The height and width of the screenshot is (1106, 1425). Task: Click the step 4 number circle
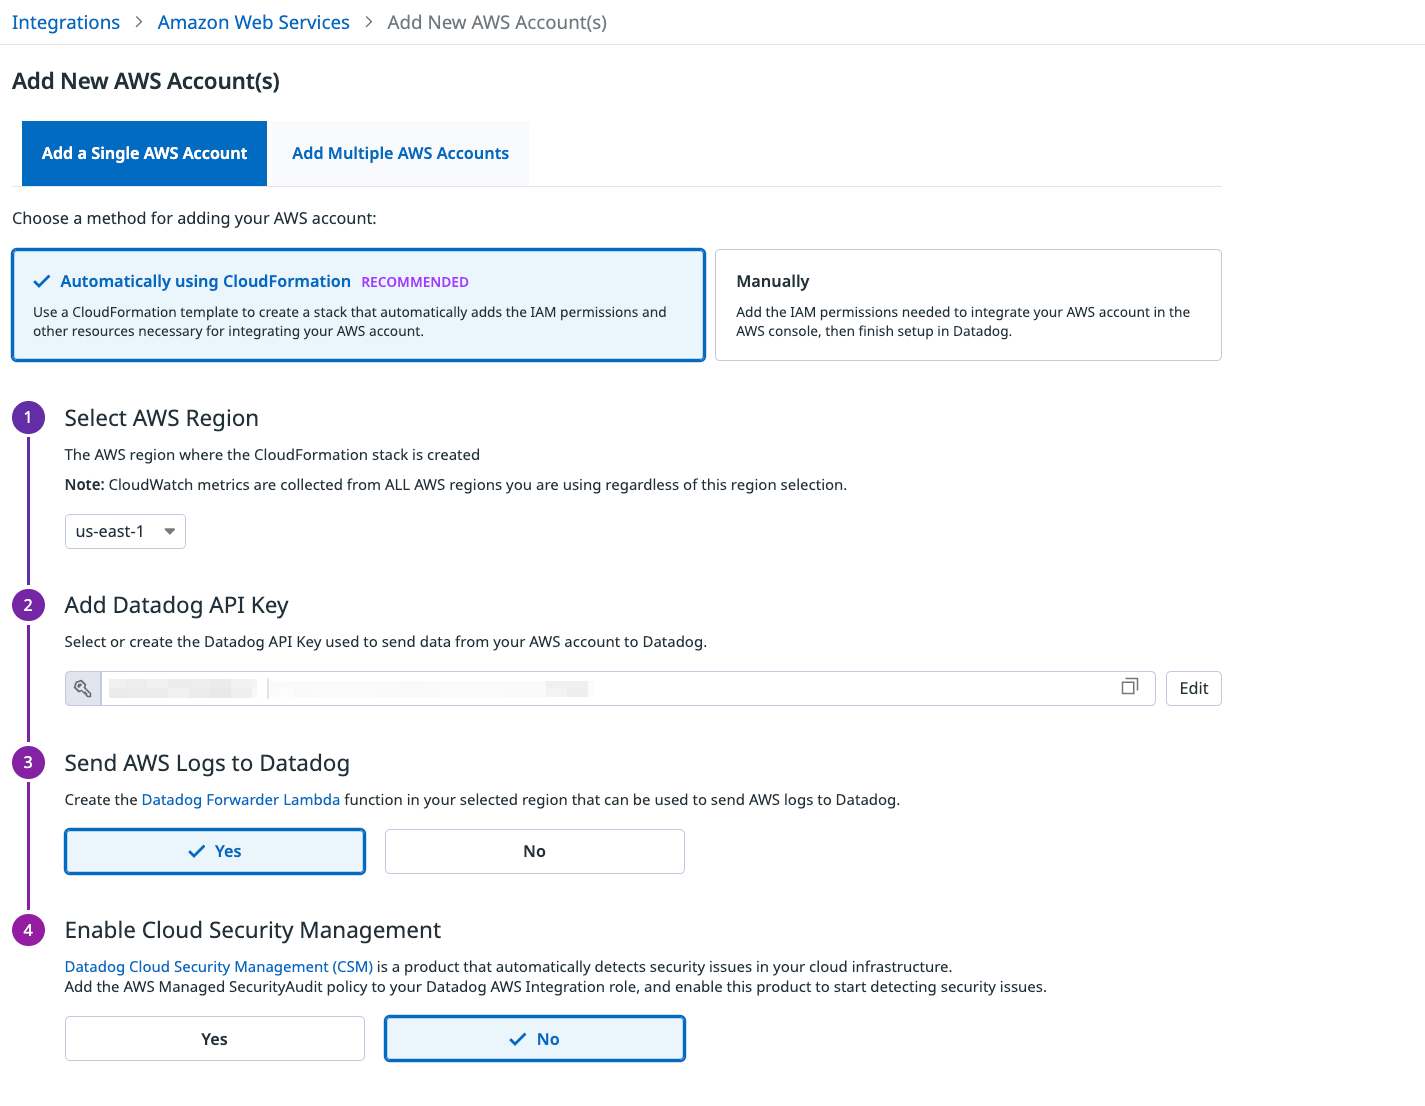tap(28, 930)
